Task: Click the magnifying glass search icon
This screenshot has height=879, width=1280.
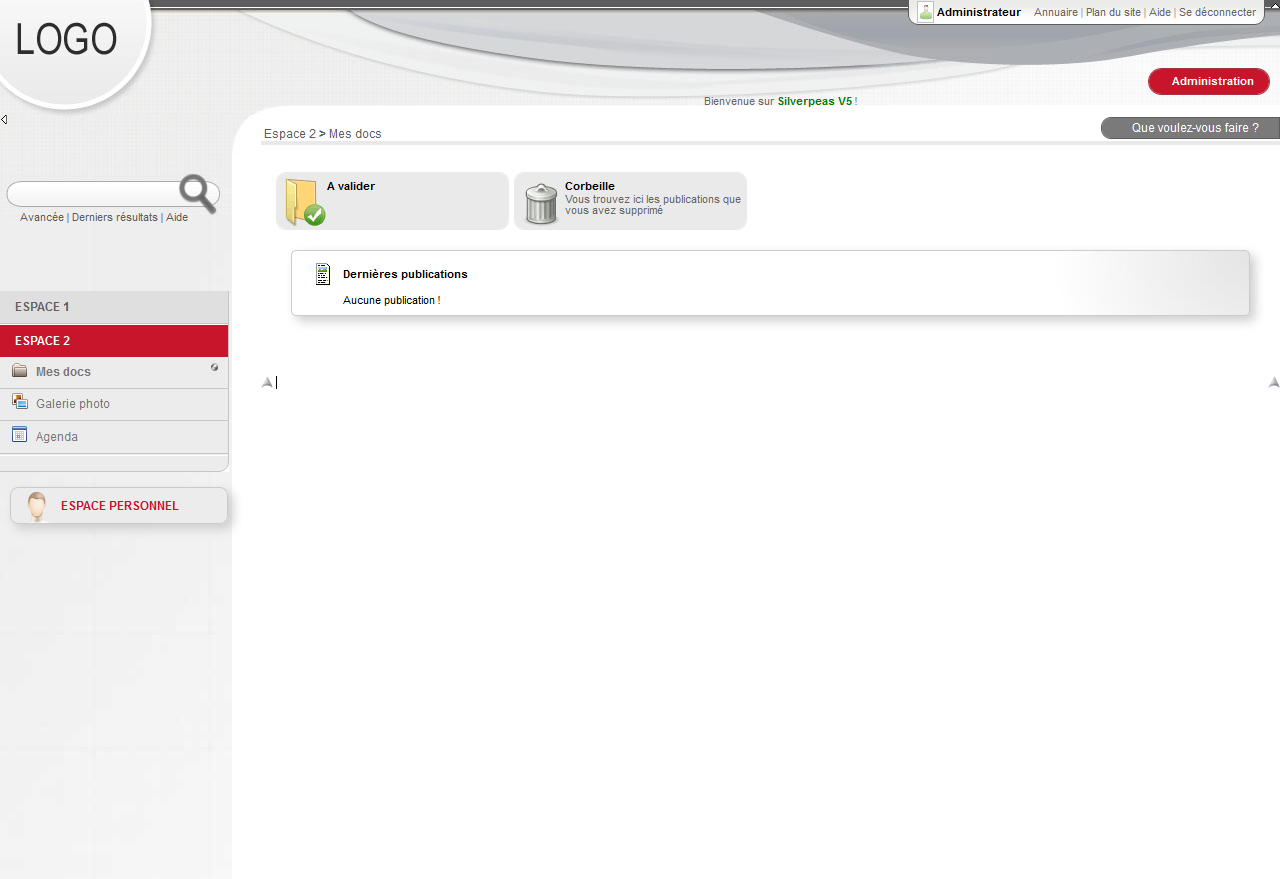Action: coord(197,193)
